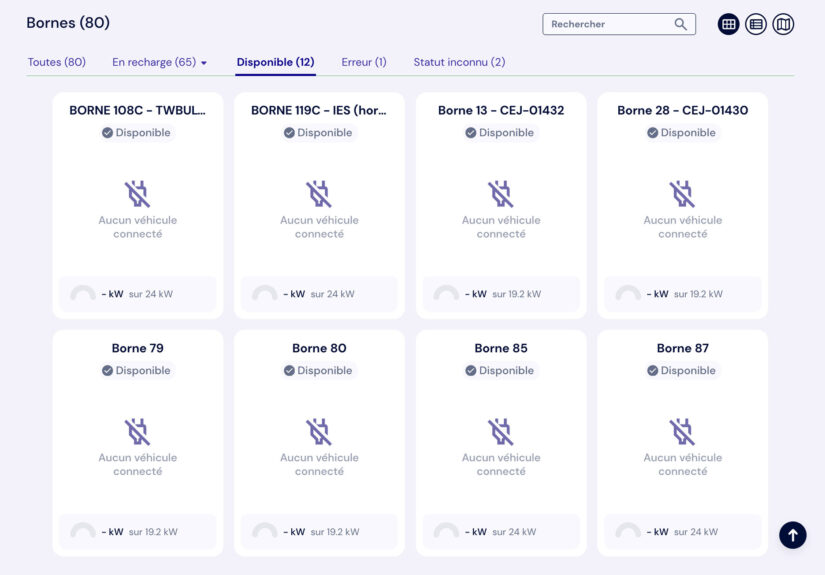Open the Borne 13 - CEJ-01432 card title
The height and width of the screenshot is (575, 825).
pos(501,110)
